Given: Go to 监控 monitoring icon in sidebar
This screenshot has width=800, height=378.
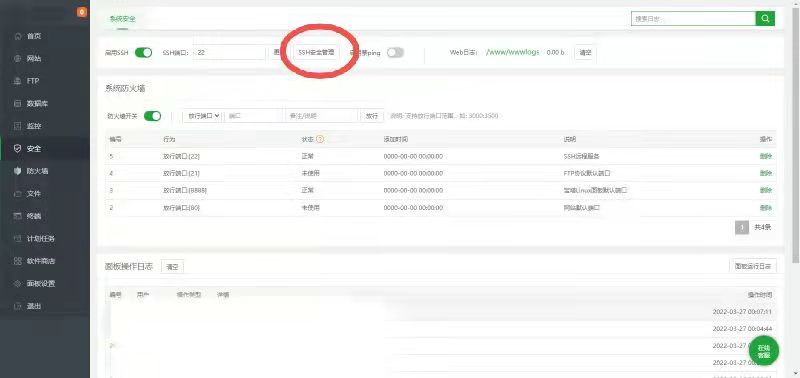Looking at the screenshot, I should click(x=18, y=127).
